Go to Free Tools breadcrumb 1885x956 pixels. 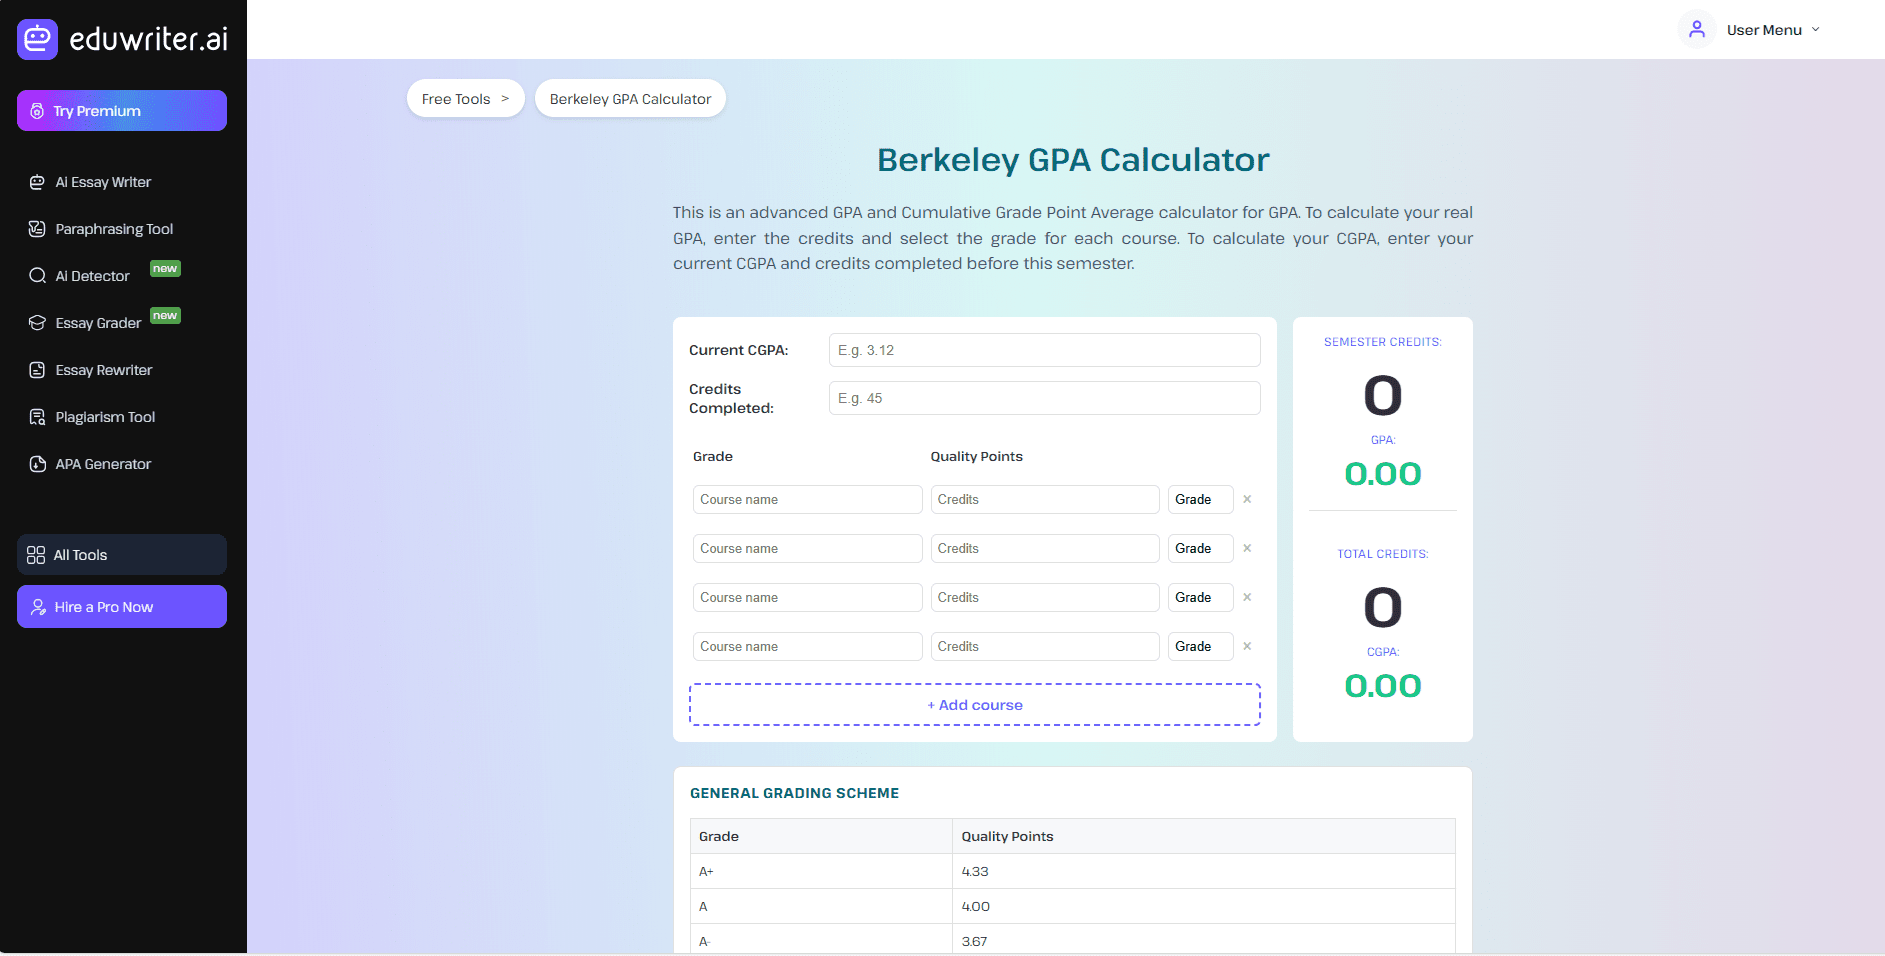click(x=465, y=99)
